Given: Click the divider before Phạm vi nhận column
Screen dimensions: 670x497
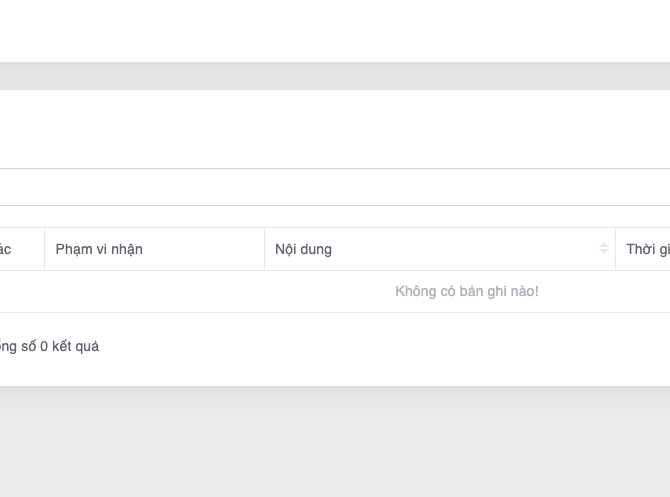Looking at the screenshot, I should tap(44, 249).
